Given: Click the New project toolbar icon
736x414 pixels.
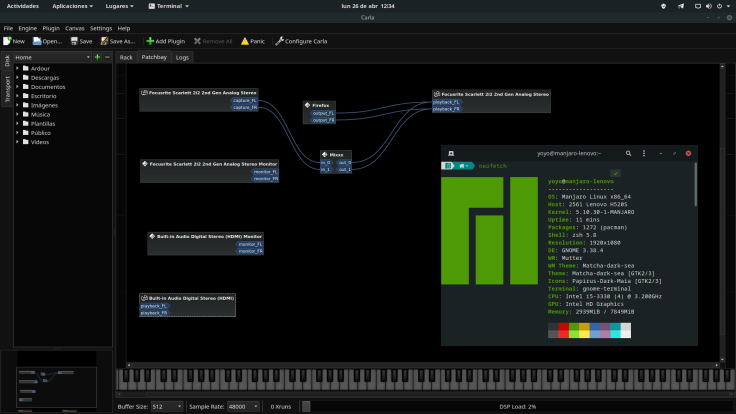Looking at the screenshot, I should pyautogui.click(x=8, y=41).
